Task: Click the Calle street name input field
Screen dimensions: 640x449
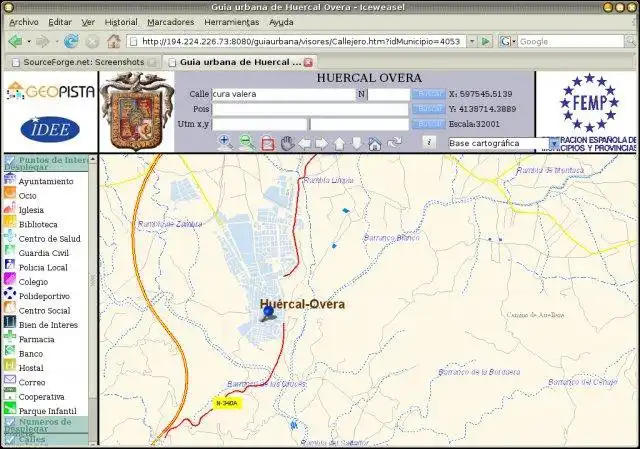Action: coord(284,94)
